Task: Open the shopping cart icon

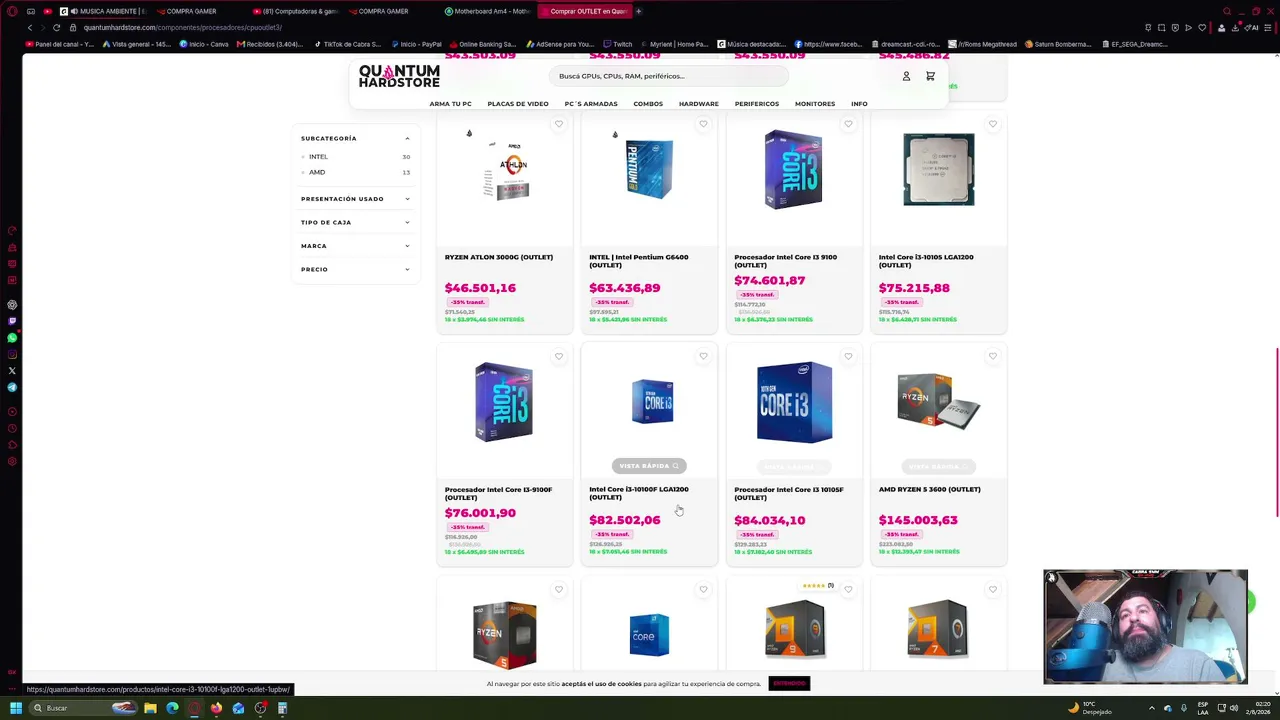Action: (930, 76)
